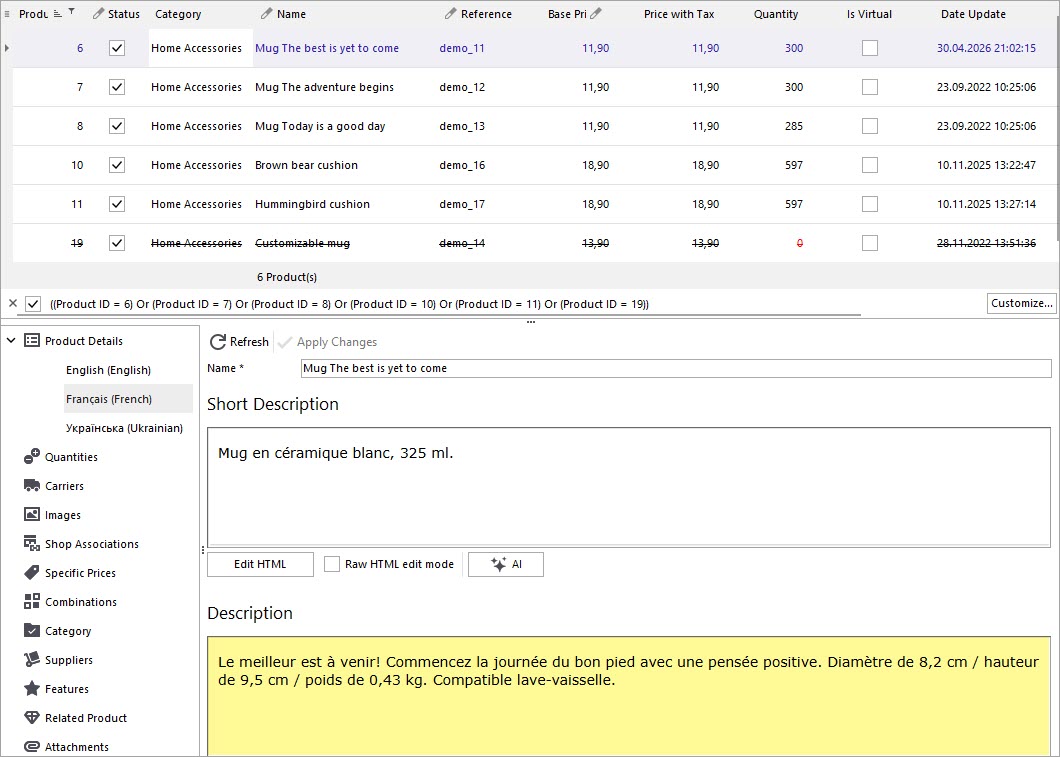
Task: Click the Attachments paperclip icon
Action: click(x=32, y=746)
